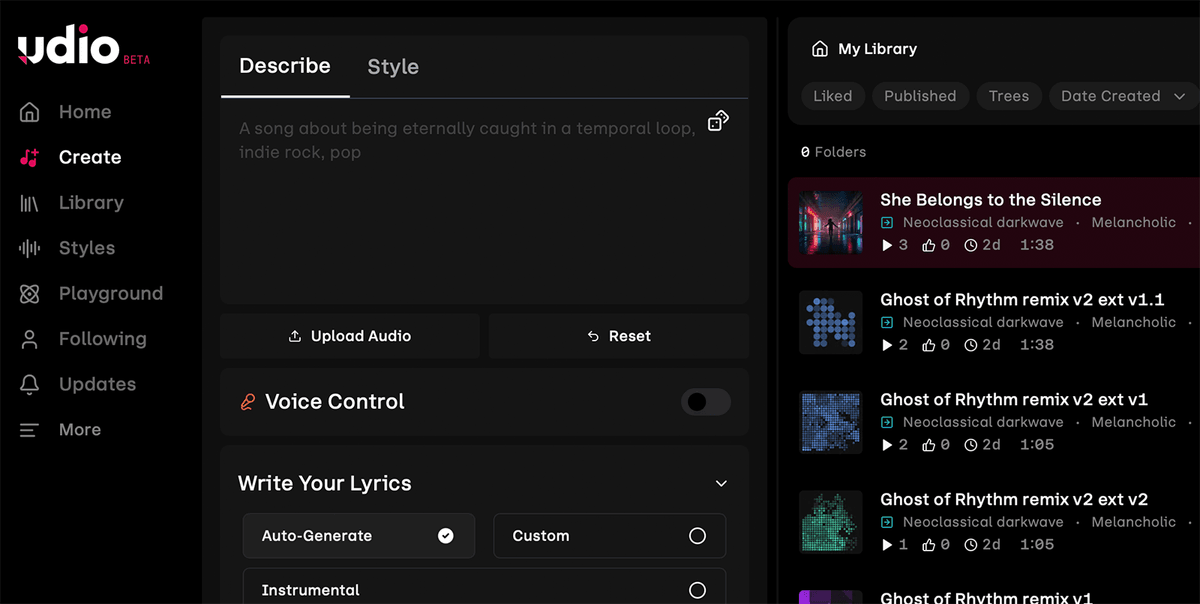1200x604 pixels.
Task: Open Updates bell icon
Action: click(x=30, y=384)
